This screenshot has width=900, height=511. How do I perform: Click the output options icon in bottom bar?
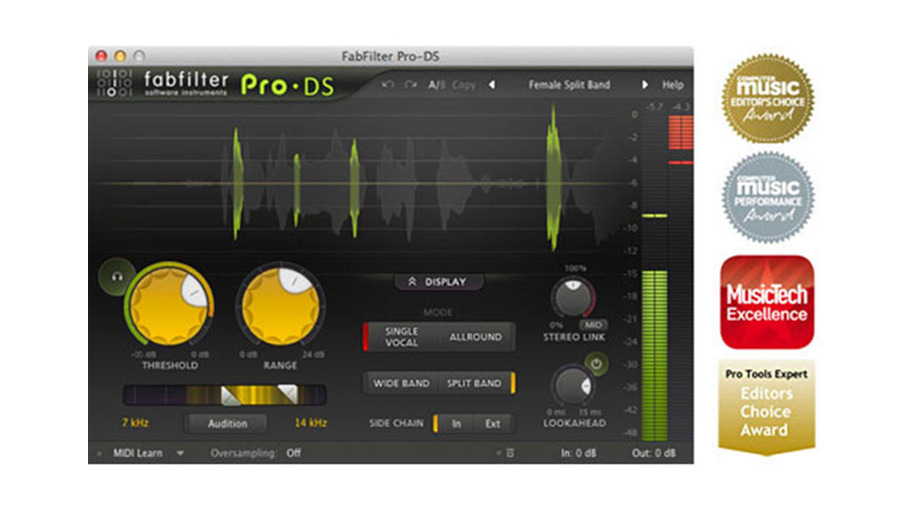[x=510, y=453]
